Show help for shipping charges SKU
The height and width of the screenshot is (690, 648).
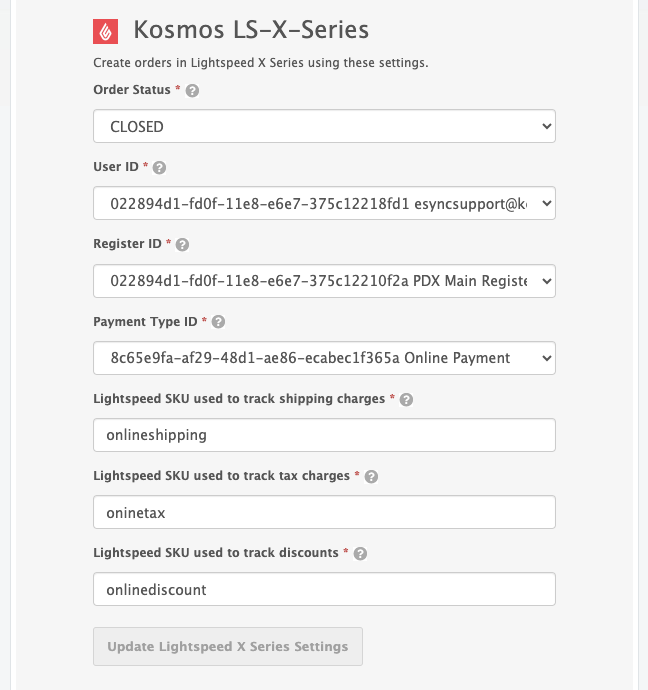406,399
